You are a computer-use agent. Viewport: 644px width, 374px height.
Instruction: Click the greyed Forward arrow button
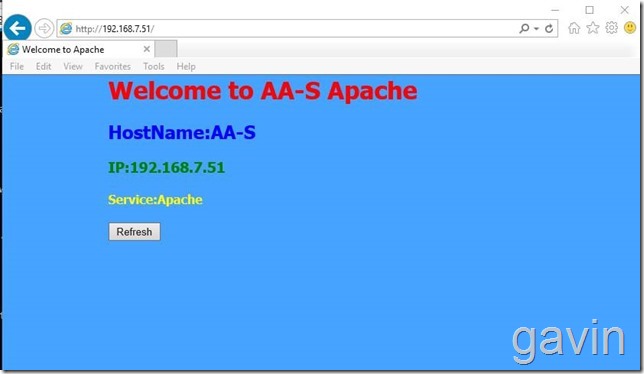[44, 28]
